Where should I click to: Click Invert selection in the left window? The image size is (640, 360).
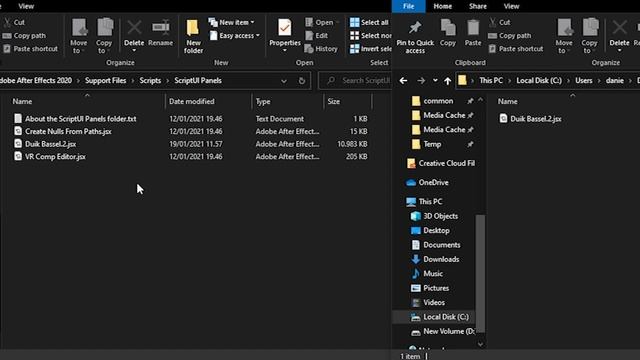(371, 49)
